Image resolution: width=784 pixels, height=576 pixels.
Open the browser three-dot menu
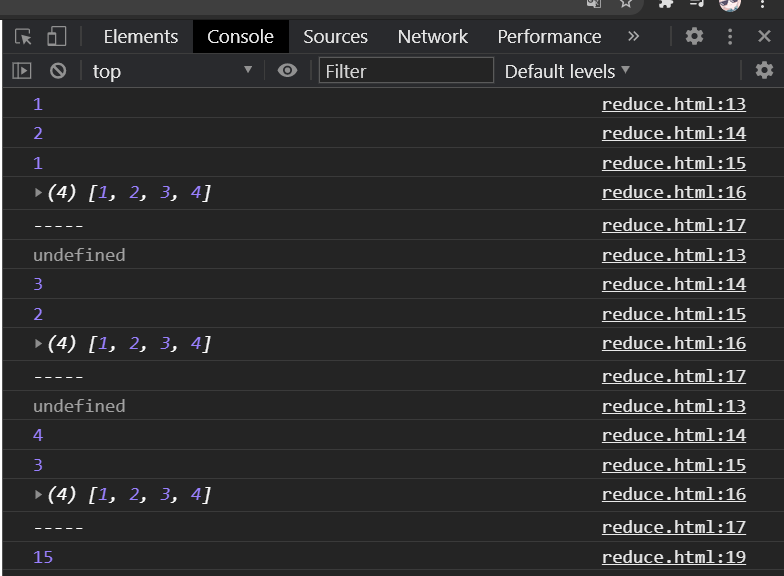[x=762, y=4]
